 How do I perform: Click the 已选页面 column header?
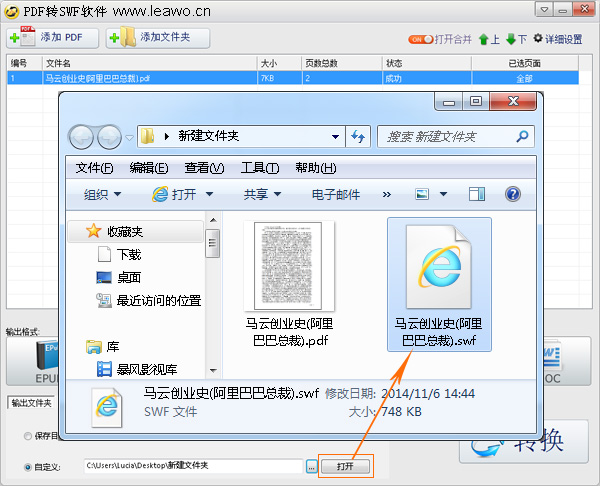pos(524,63)
